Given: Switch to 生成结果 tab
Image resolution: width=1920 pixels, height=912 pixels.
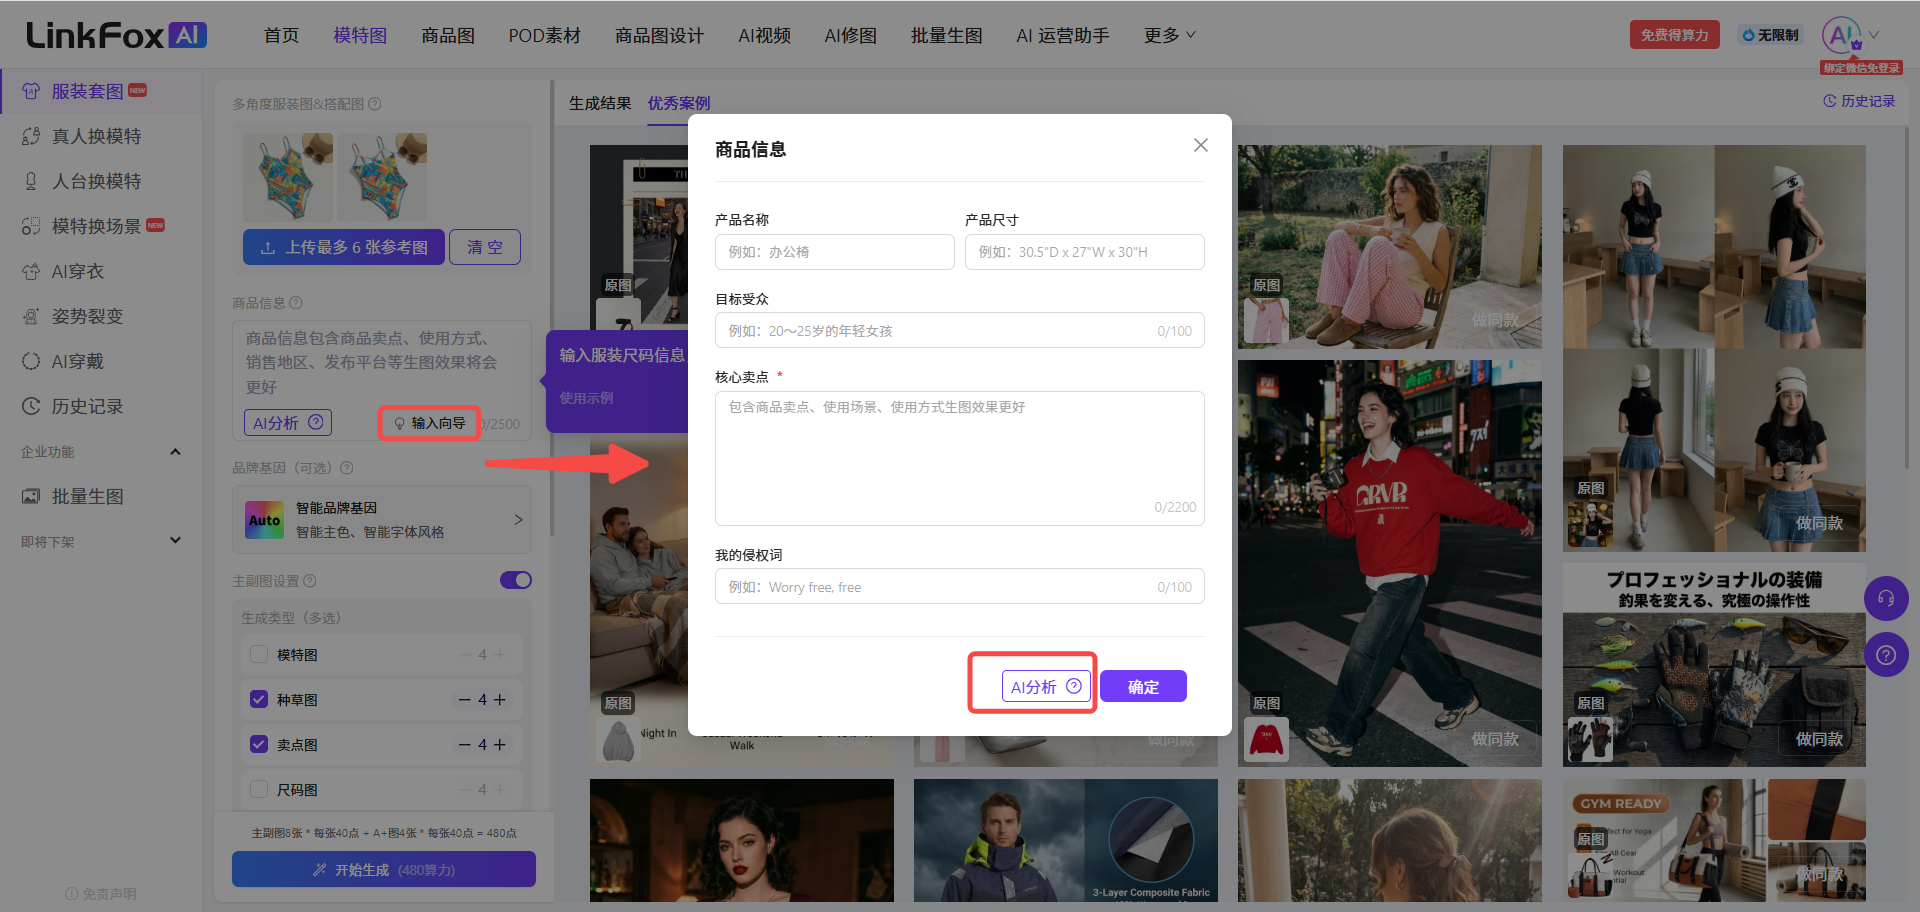Looking at the screenshot, I should [x=600, y=103].
